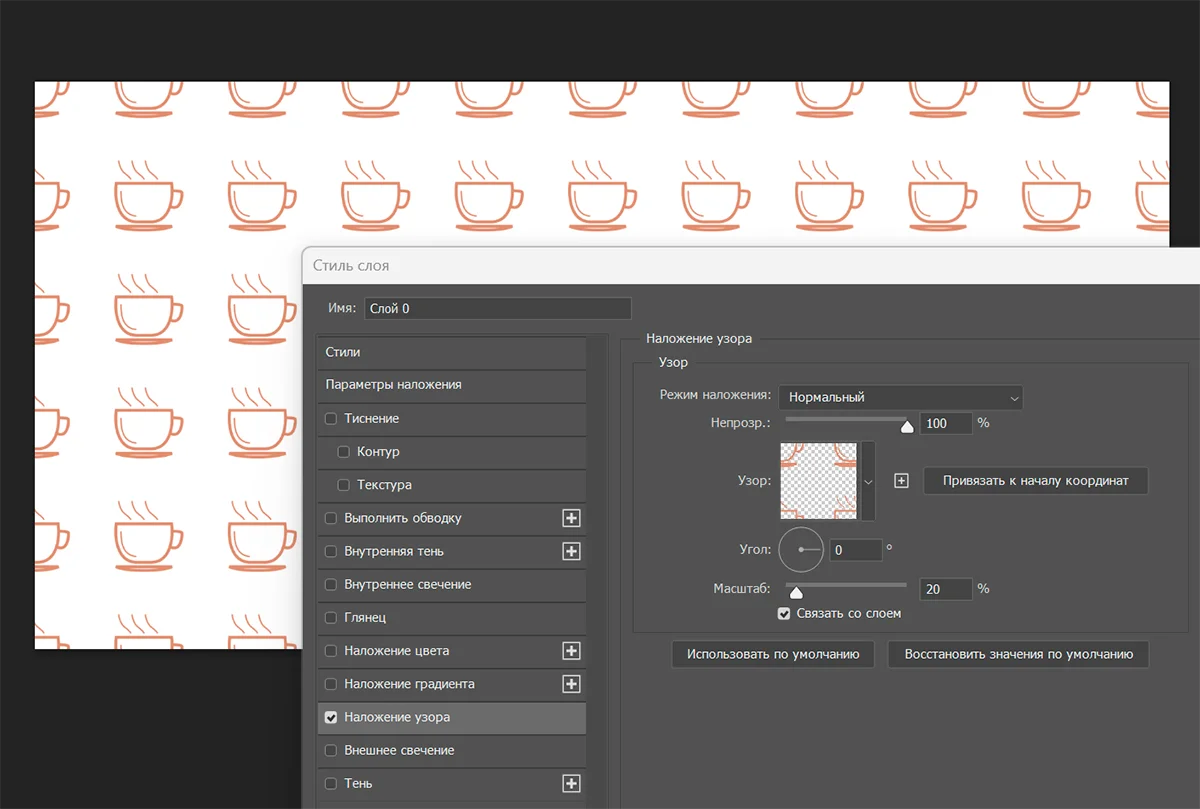Select Параметры наложения in the list
1200x809 pixels.
click(452, 385)
